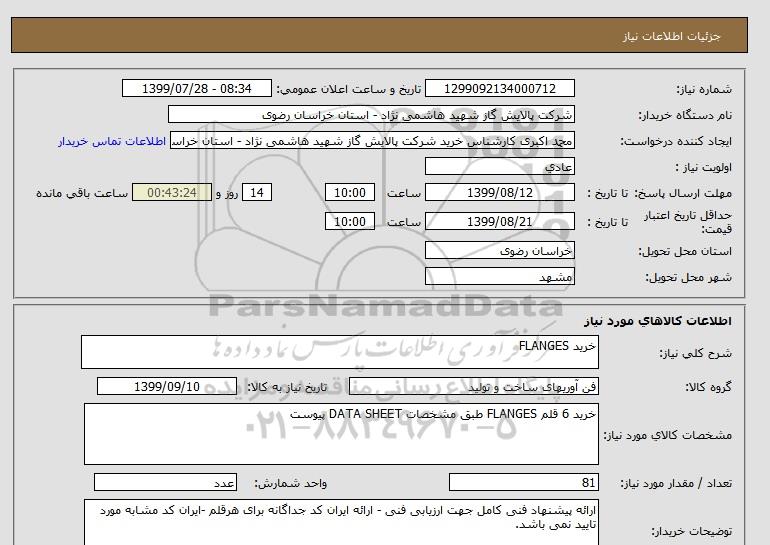The image size is (770, 545).
Task: Select the quantity field showing 81
Action: [523, 482]
